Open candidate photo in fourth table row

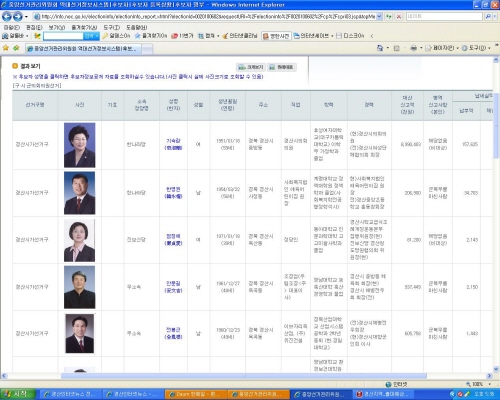click(79, 287)
